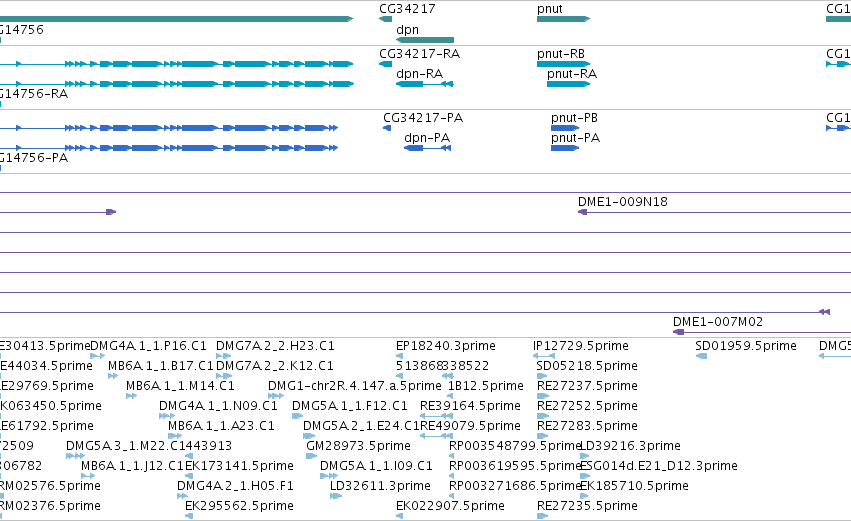
Task: Select the IP12729.5prime EST label
Action: click(x=581, y=346)
